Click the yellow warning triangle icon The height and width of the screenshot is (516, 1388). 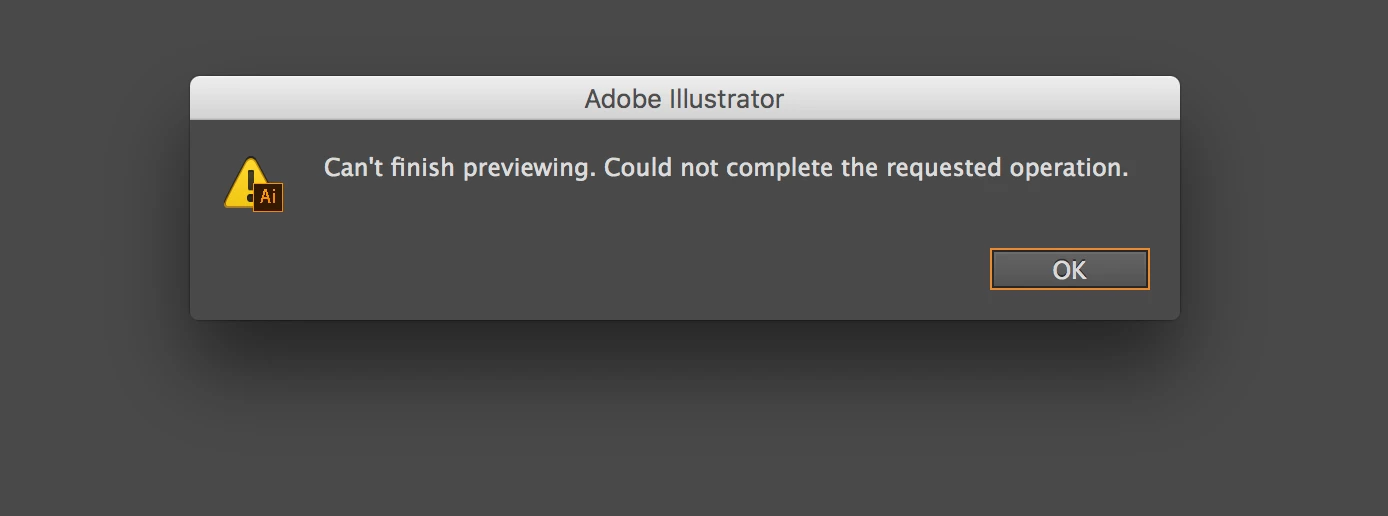[x=246, y=183]
